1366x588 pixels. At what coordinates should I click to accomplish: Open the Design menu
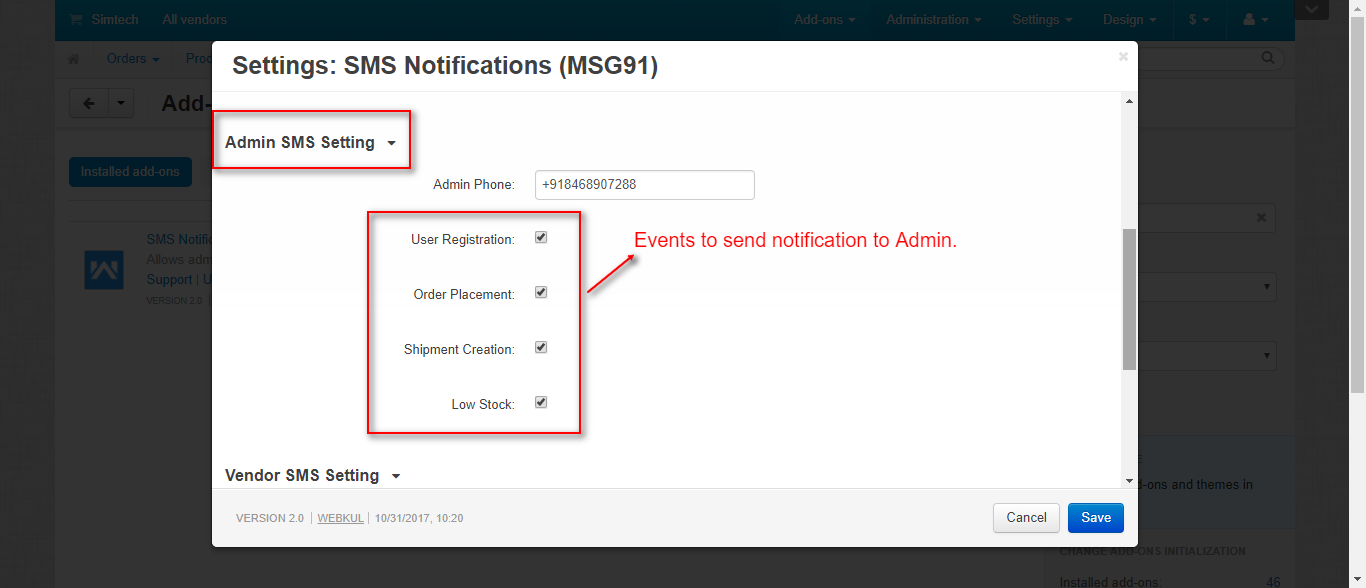point(1130,20)
